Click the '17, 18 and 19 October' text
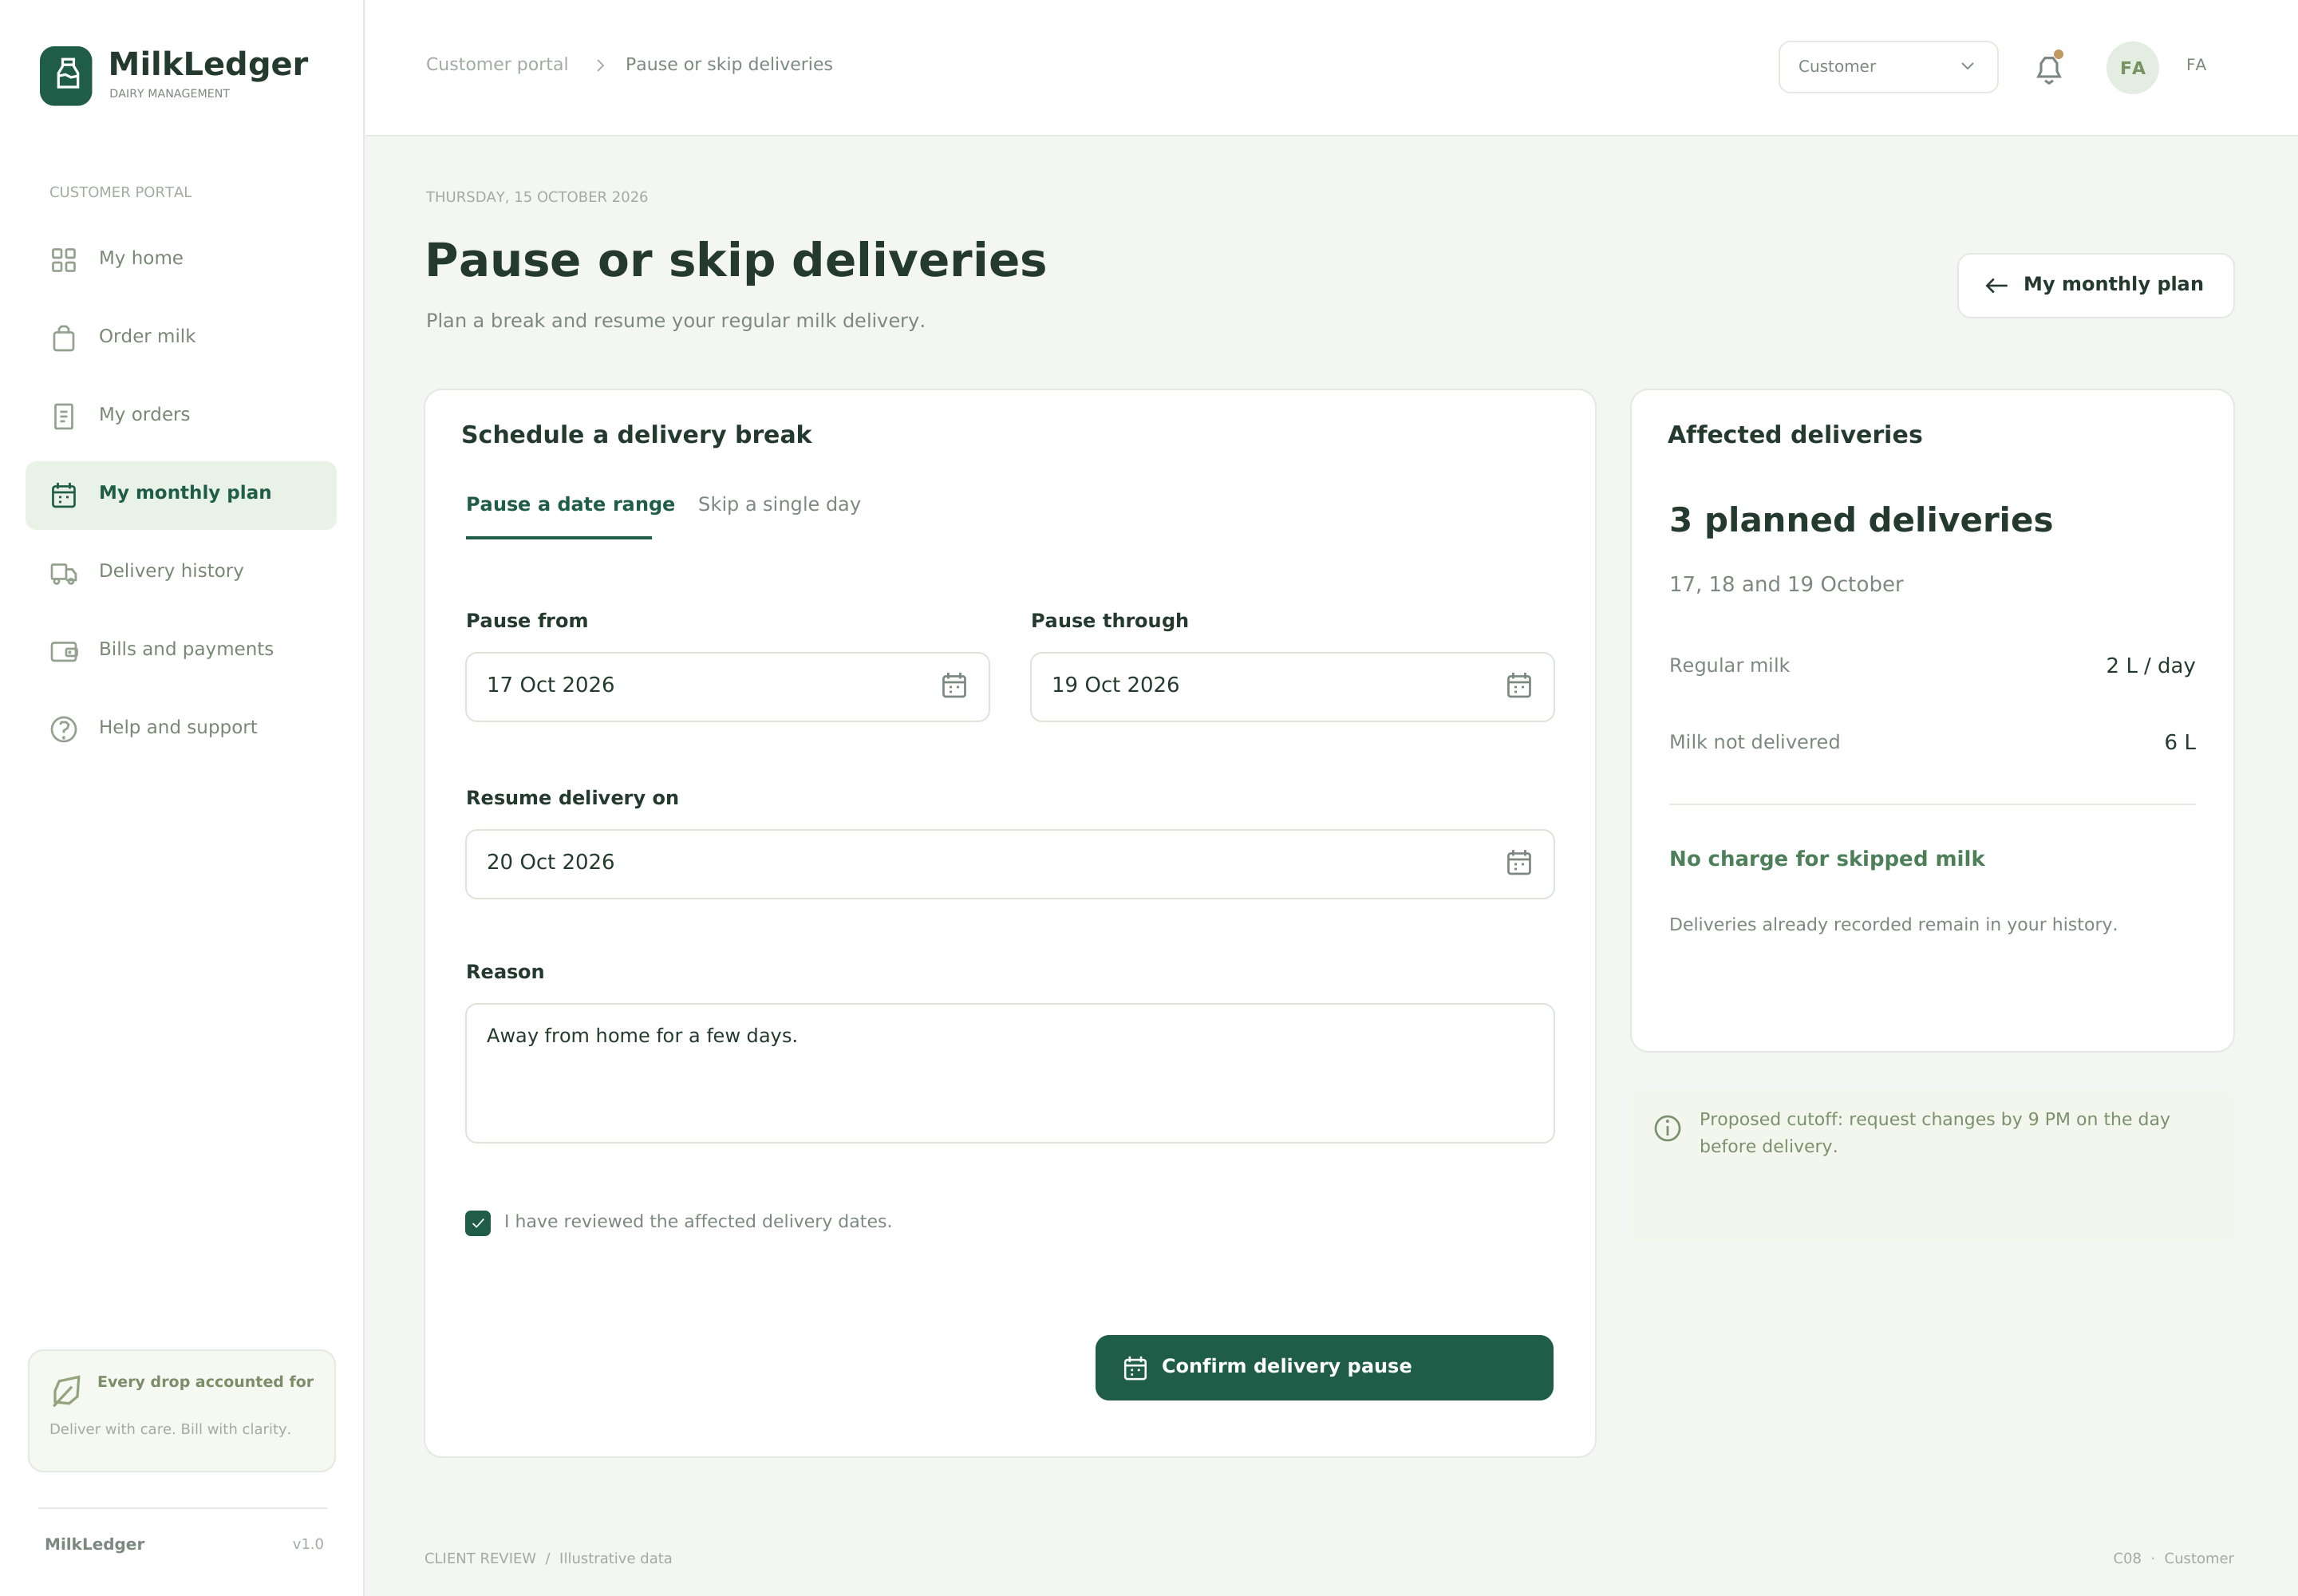Viewport: 2298px width, 1596px height. point(1786,584)
